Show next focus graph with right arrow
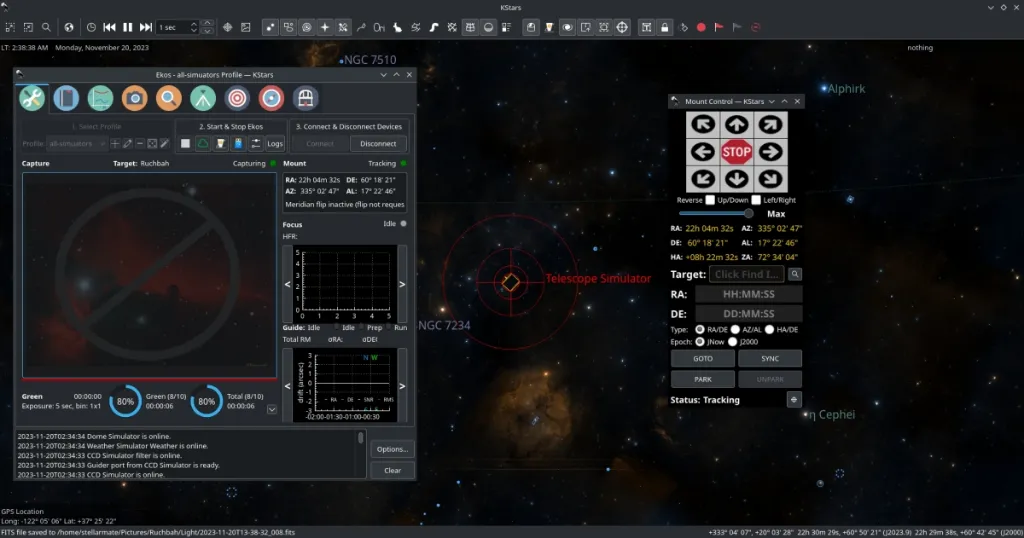The width and height of the screenshot is (1024, 538). (402, 284)
